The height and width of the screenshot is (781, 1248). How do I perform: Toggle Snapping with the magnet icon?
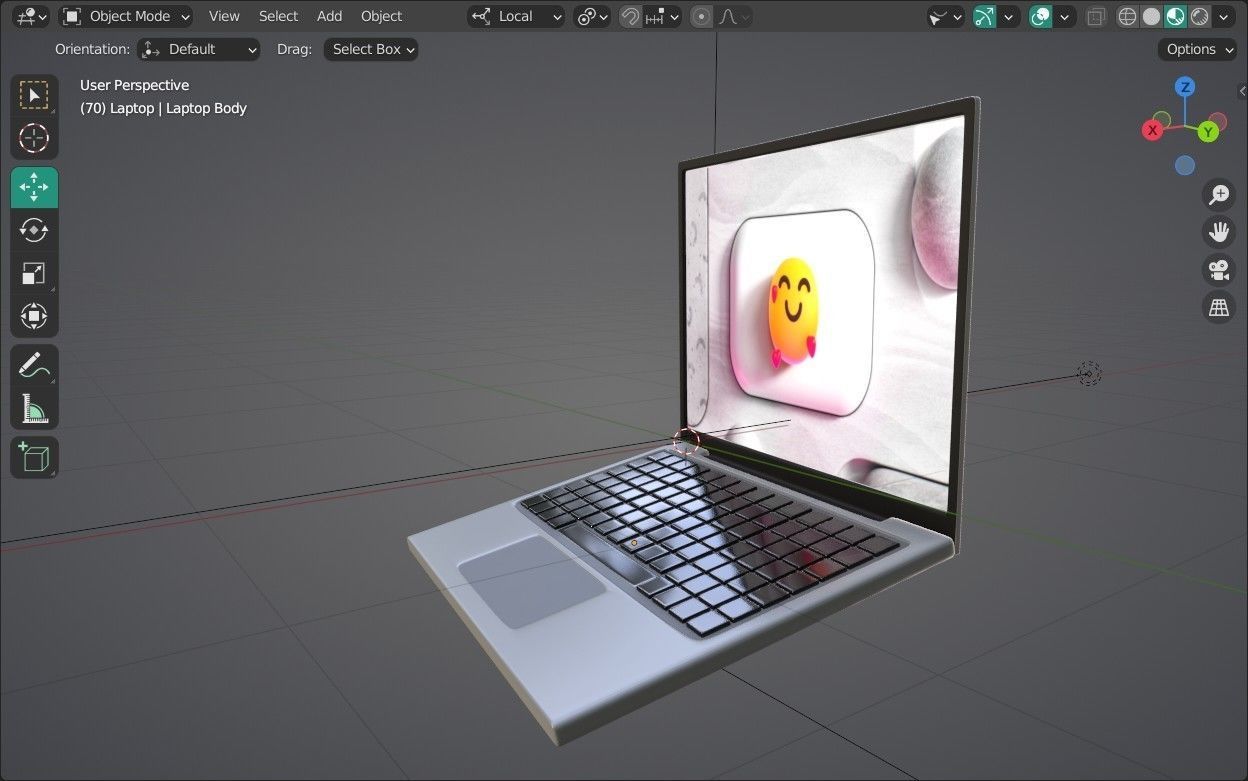click(630, 16)
